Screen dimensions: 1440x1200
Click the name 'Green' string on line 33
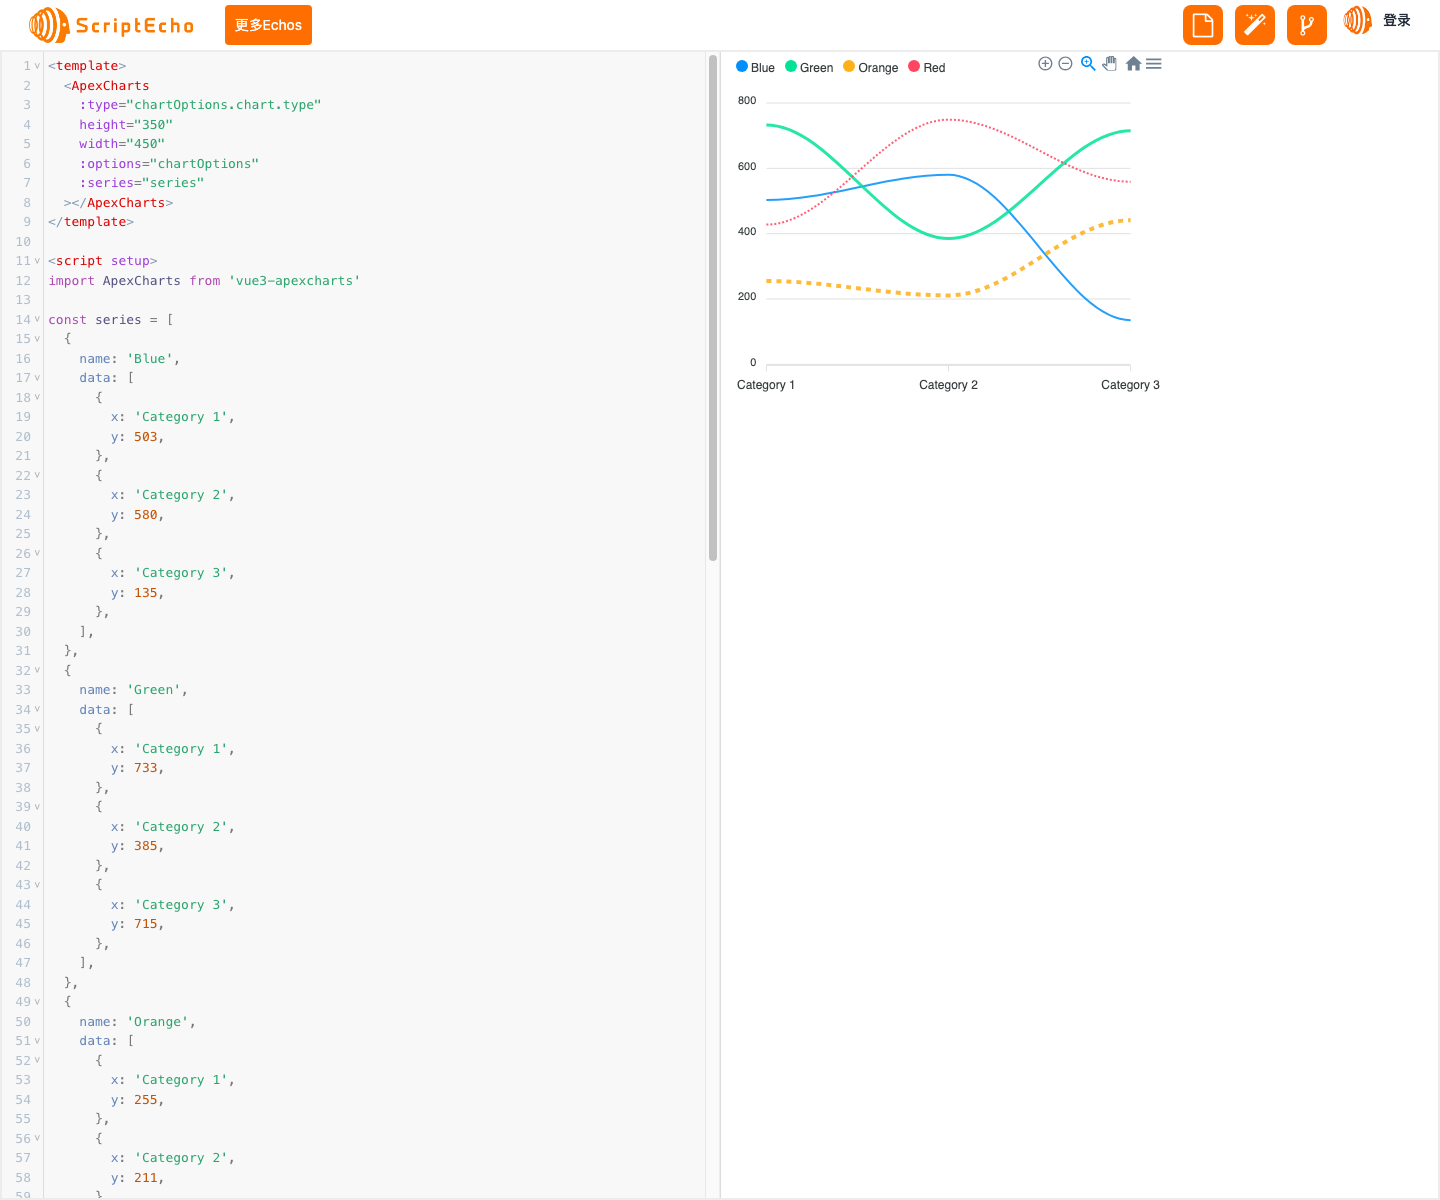tap(154, 690)
